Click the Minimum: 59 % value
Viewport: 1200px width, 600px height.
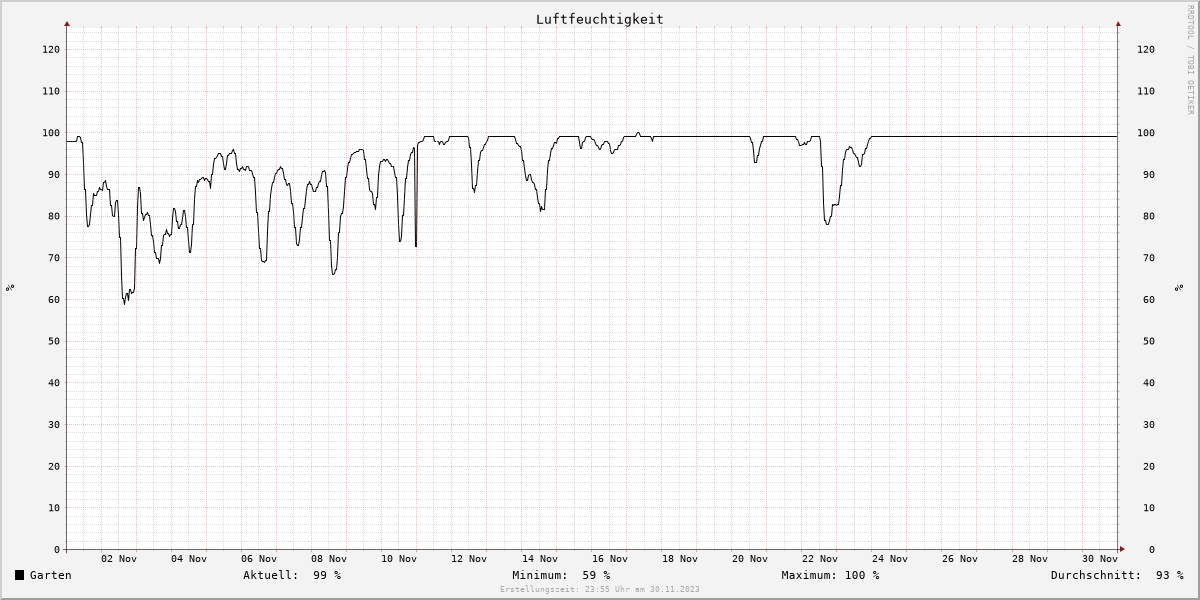(561, 575)
